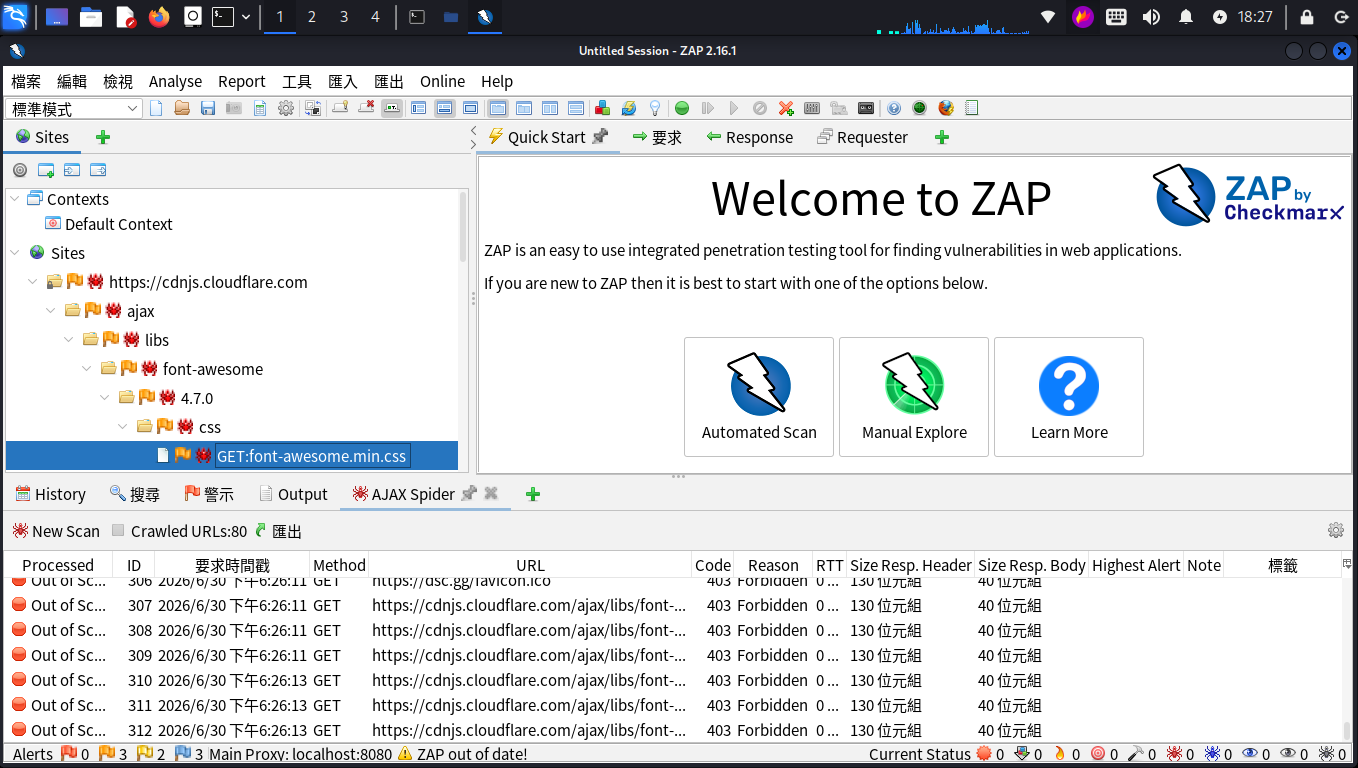Toggle request shown above response view

coord(575,108)
